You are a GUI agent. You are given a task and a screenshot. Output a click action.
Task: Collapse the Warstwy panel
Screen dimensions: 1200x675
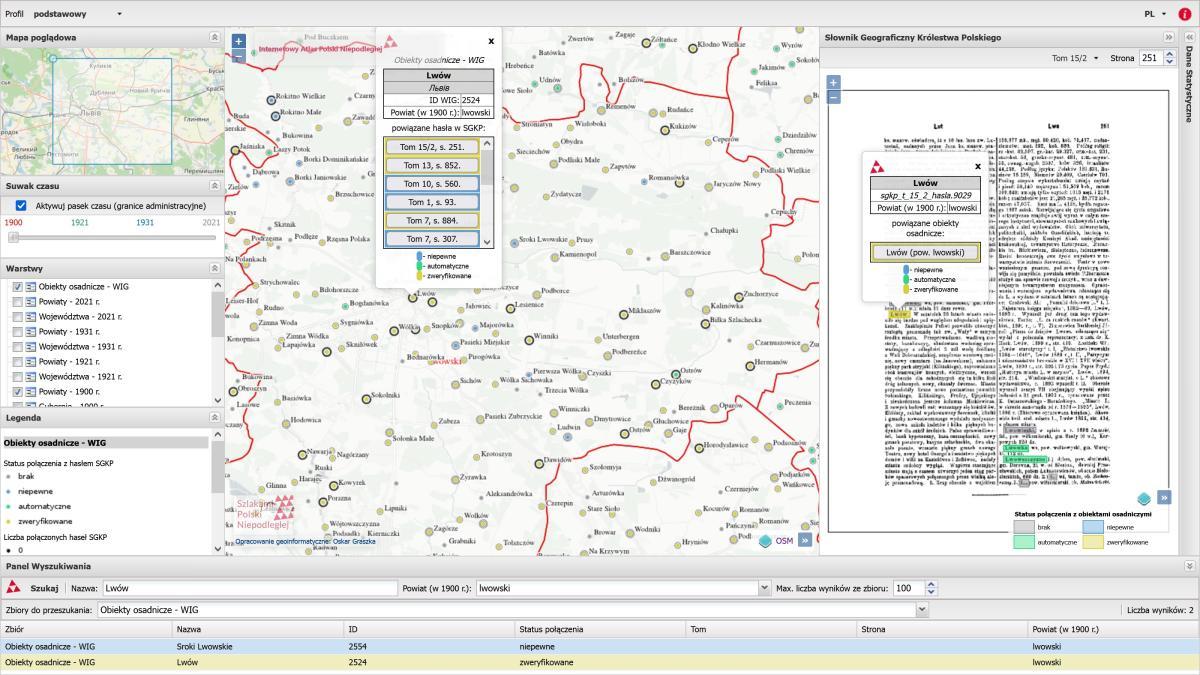[x=214, y=268]
